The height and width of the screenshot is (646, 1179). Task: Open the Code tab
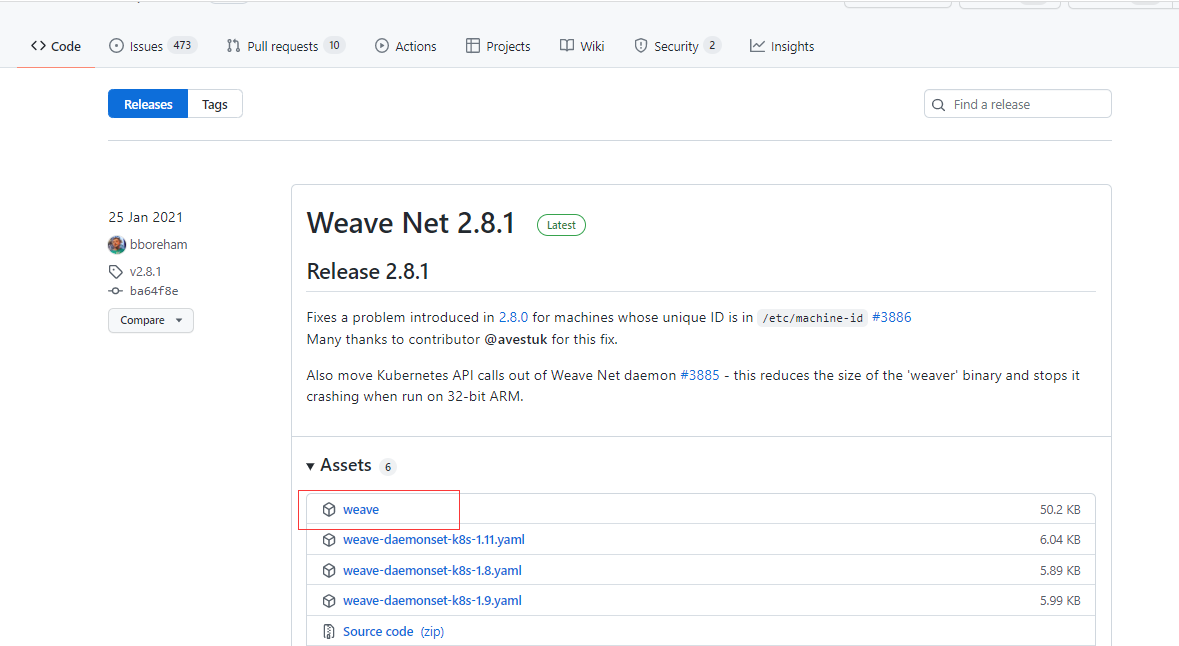(56, 46)
